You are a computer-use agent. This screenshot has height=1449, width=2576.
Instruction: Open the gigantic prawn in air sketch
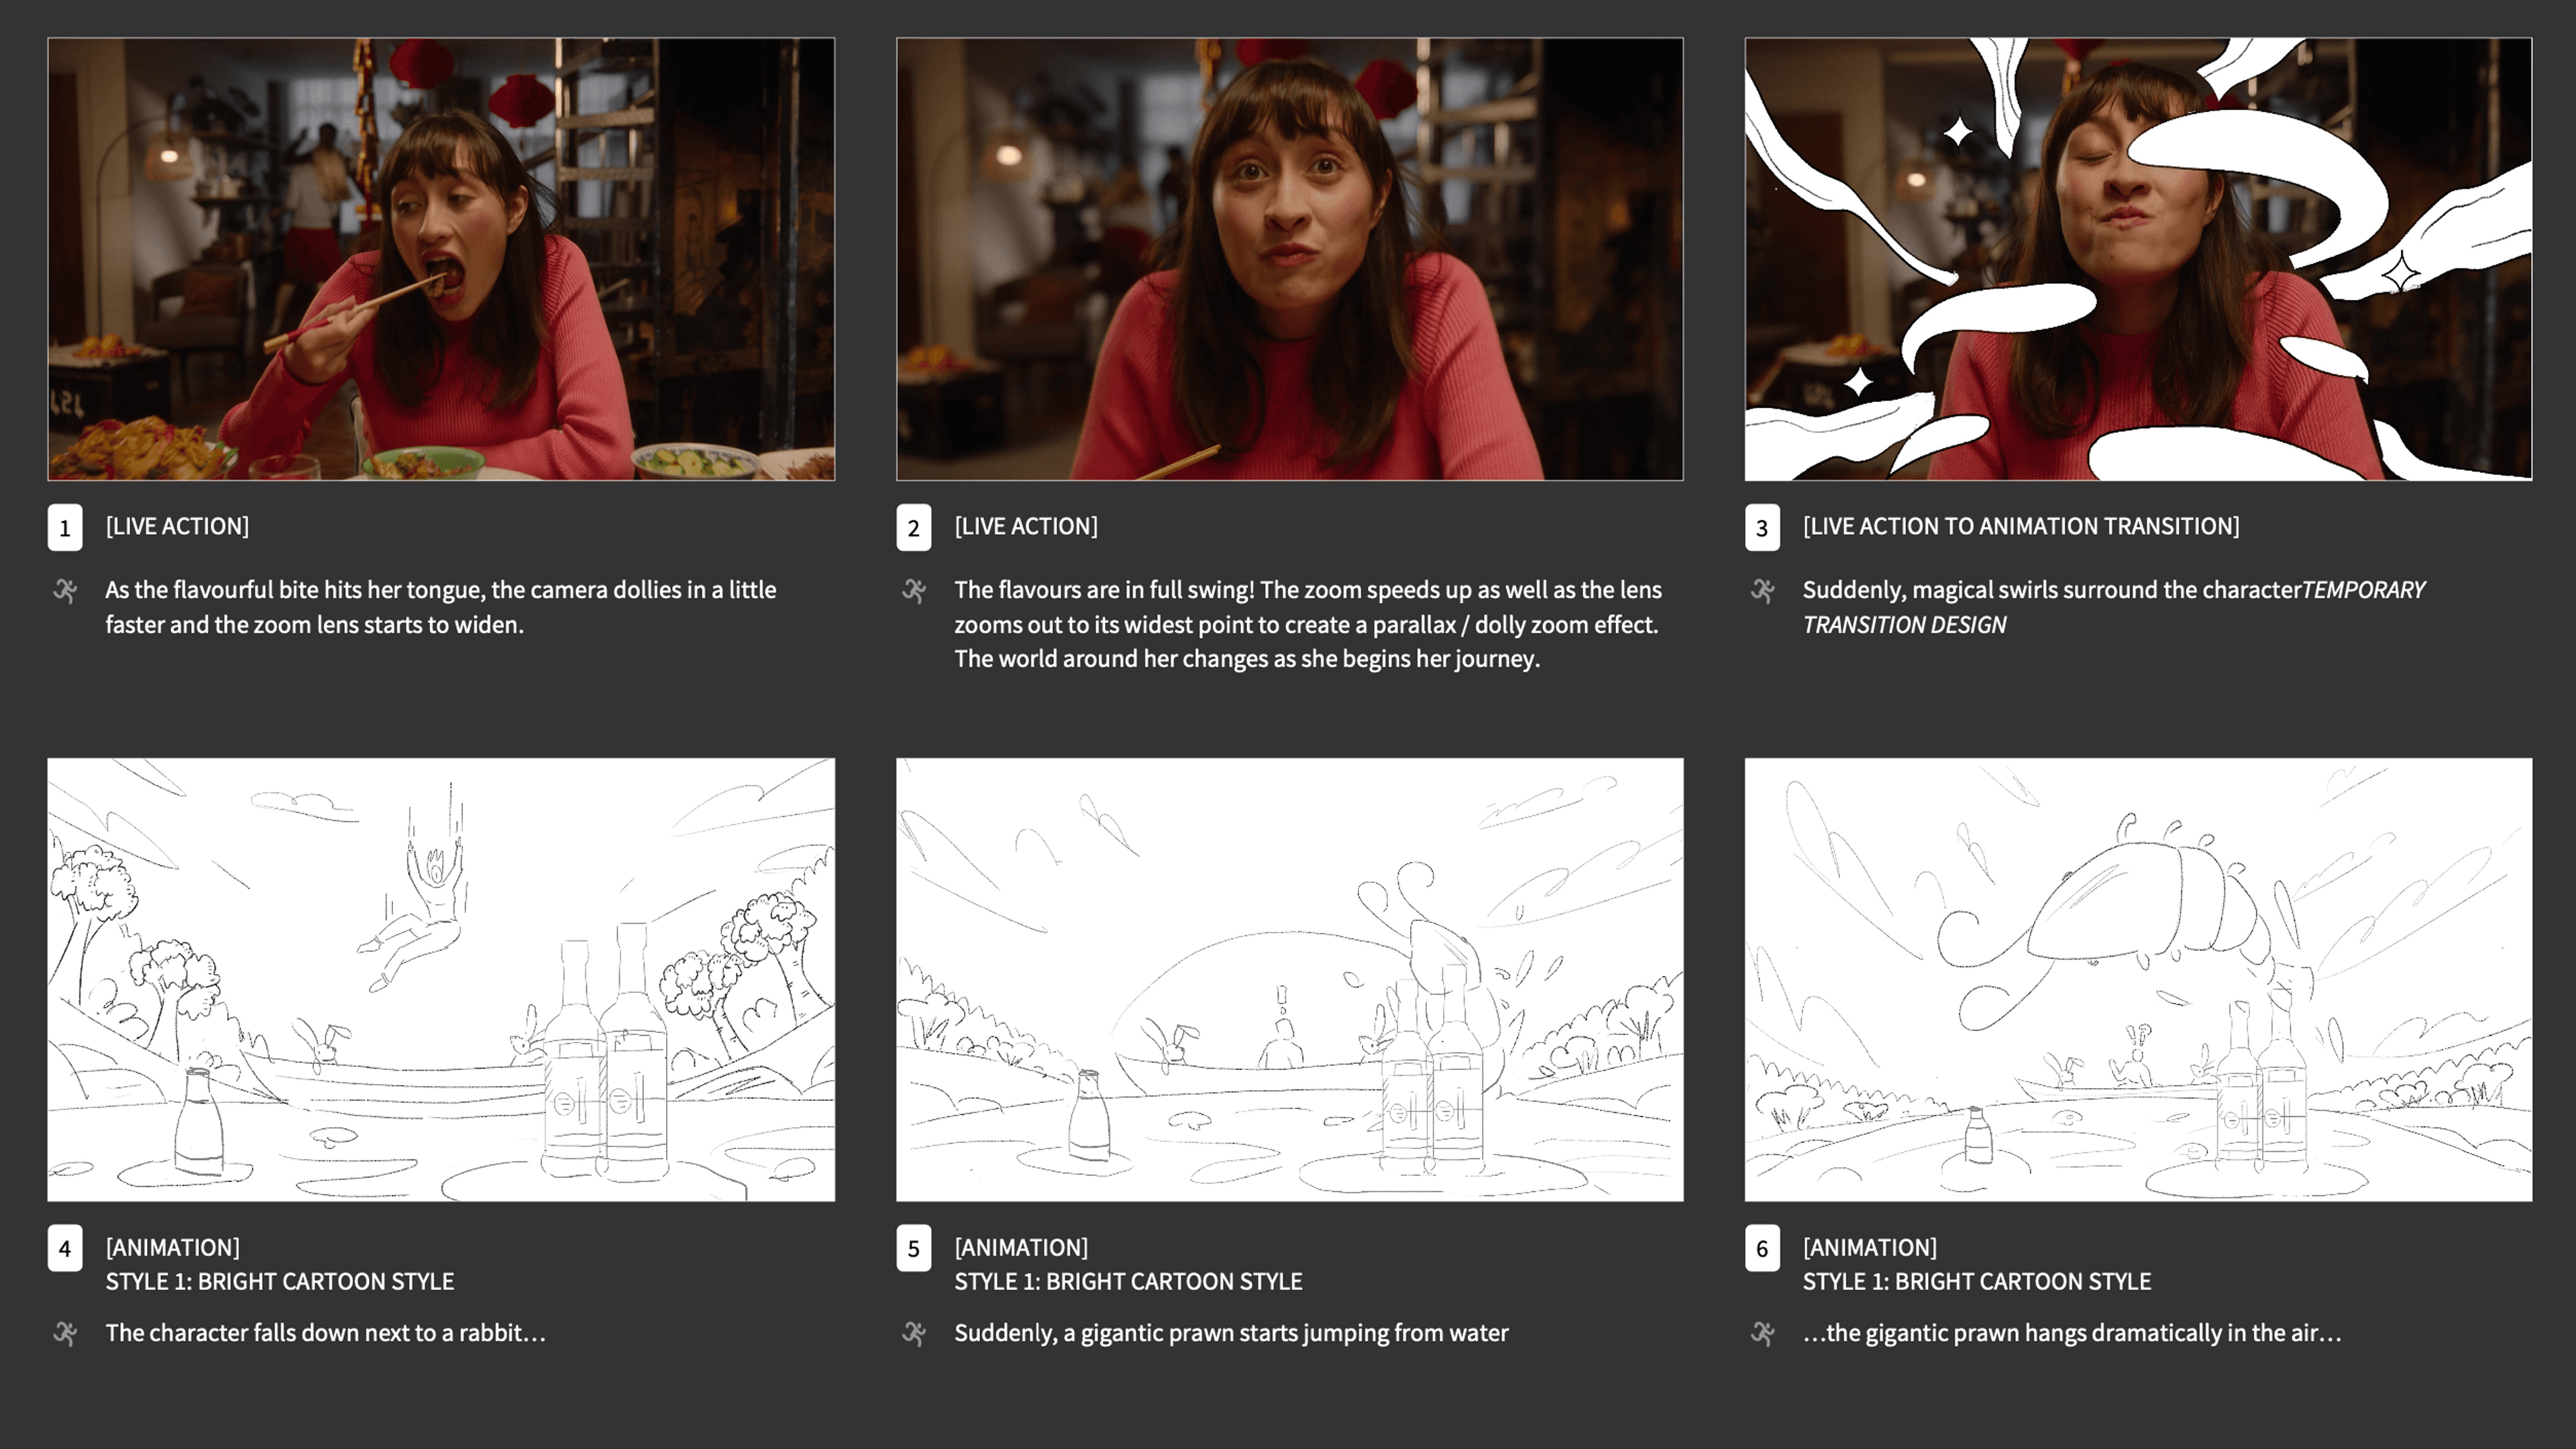[2138, 979]
